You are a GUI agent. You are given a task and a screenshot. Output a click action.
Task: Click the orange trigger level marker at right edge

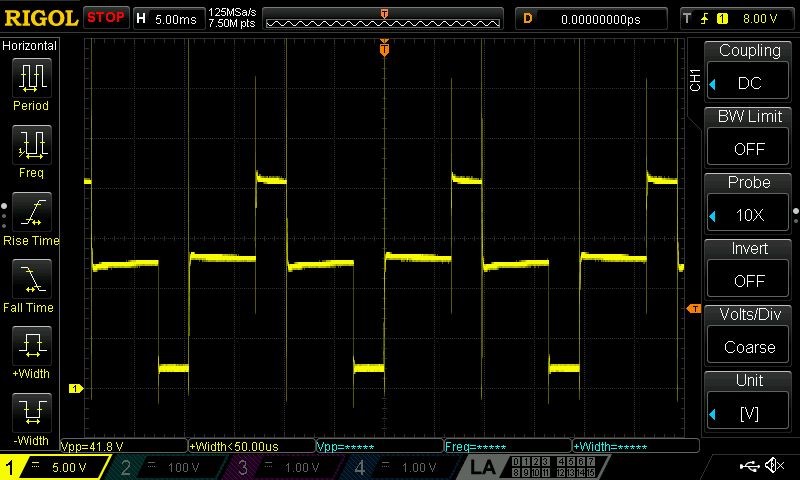click(693, 309)
